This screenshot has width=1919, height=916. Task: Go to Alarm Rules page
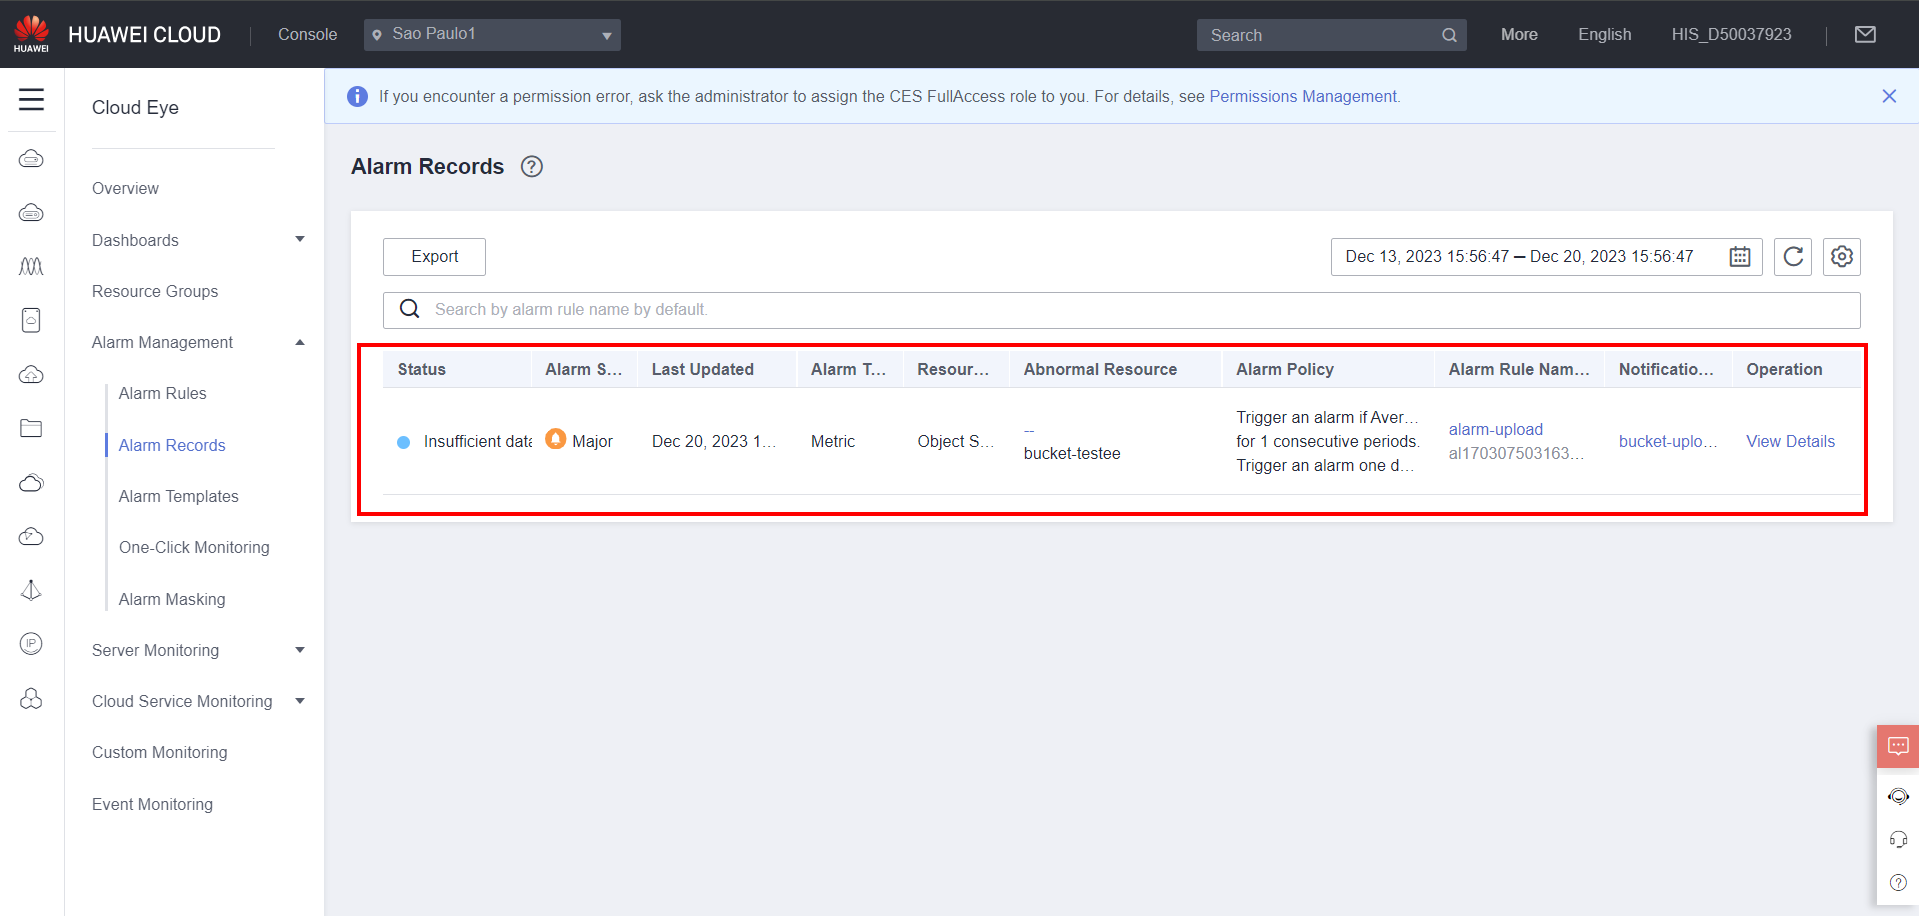[162, 393]
